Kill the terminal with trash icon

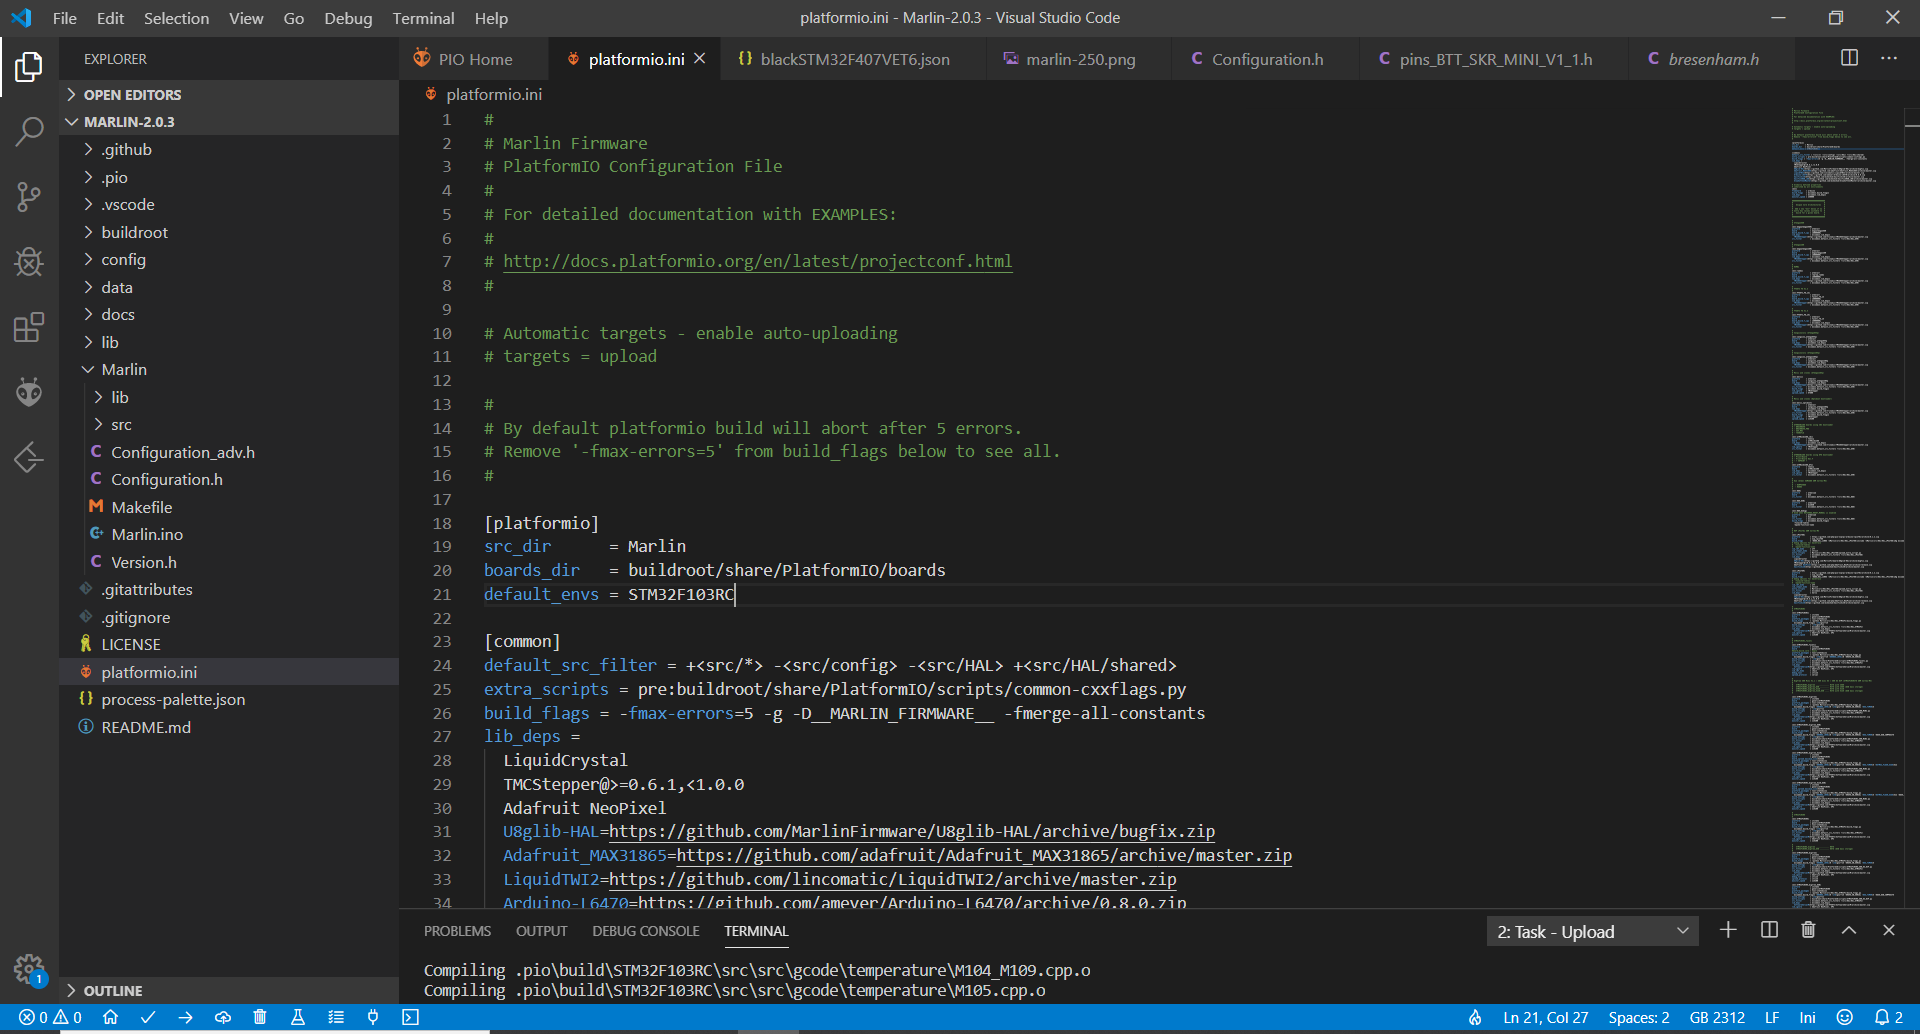click(x=1808, y=930)
